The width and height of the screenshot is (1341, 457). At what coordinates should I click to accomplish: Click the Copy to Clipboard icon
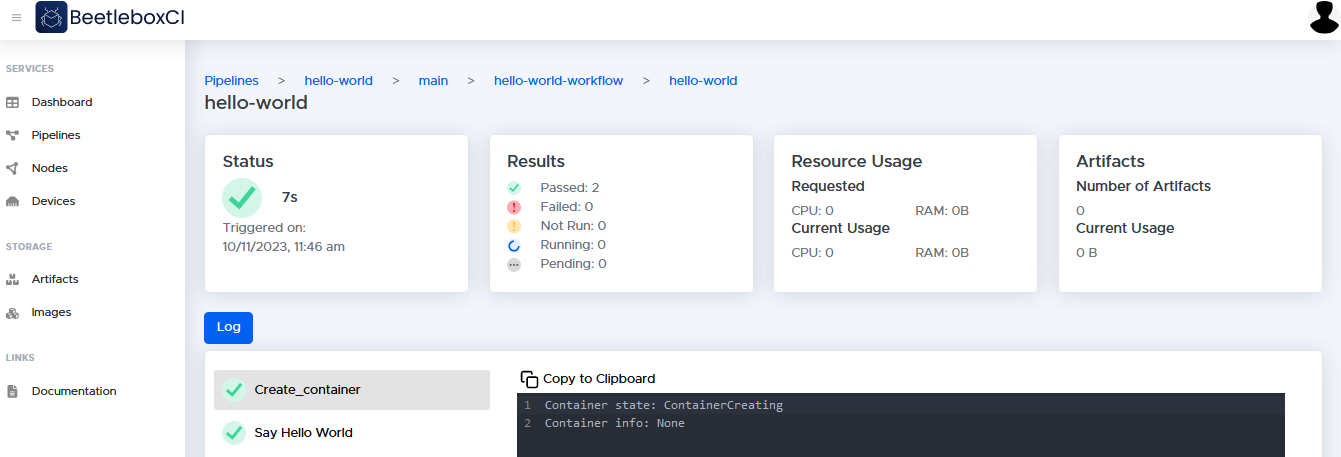(x=529, y=379)
